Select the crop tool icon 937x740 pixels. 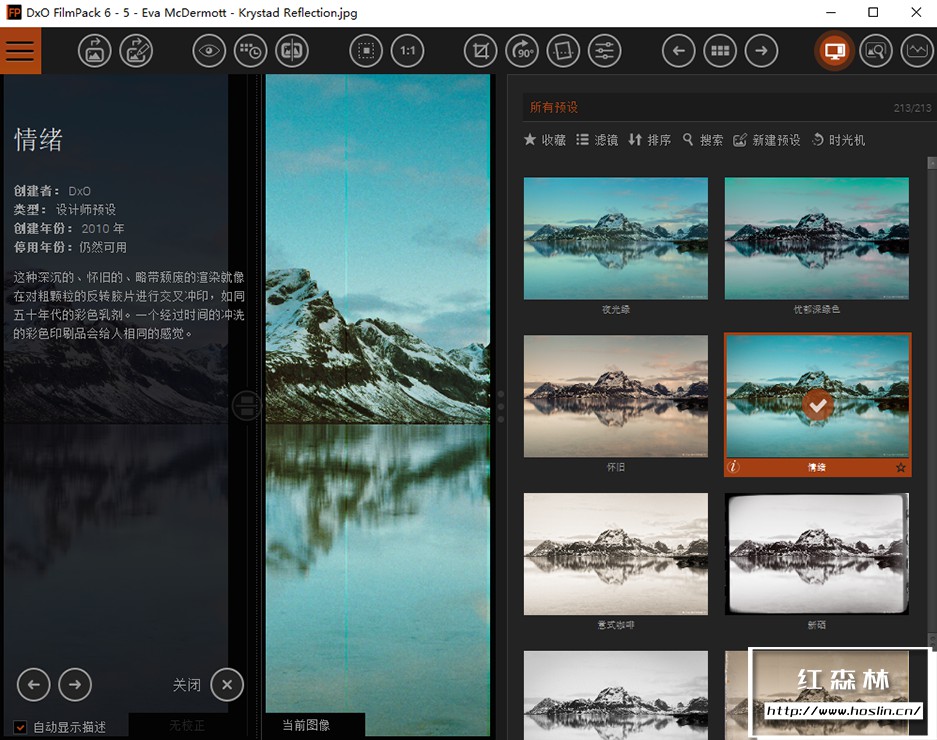click(480, 51)
